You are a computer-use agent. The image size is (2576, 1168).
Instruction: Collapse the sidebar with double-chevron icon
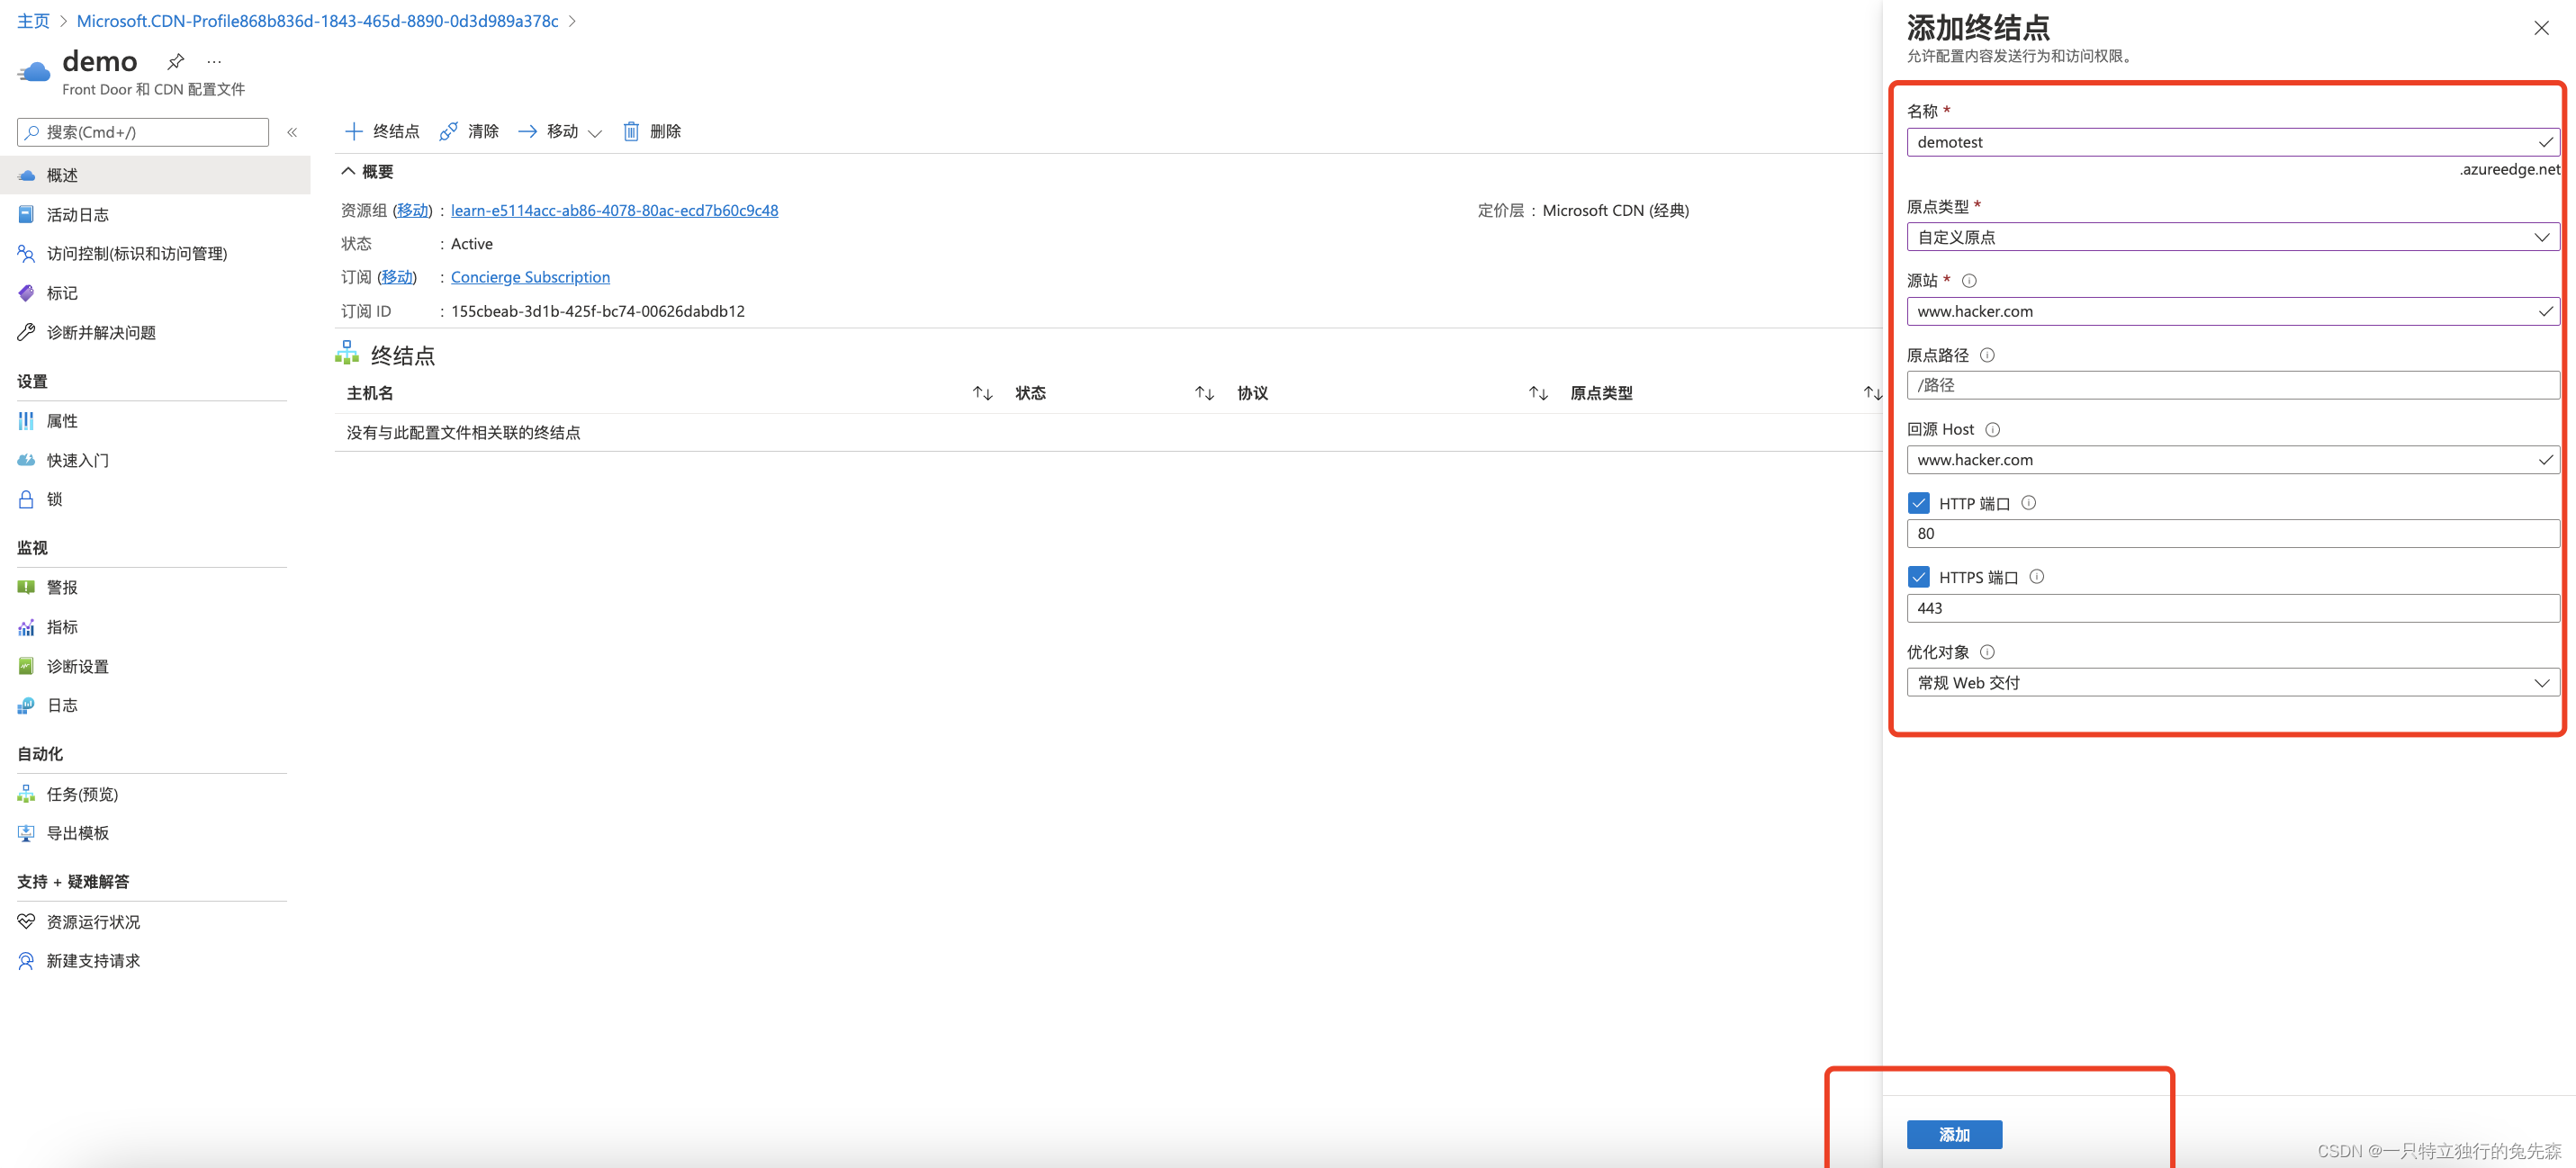click(292, 132)
